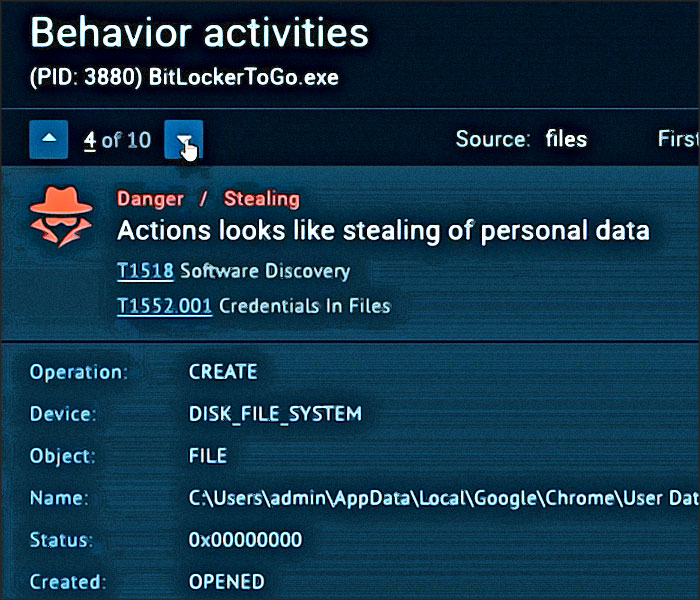Viewport: 700px width, 600px height.
Task: Open the T1518 technique link
Action: pyautogui.click(x=145, y=271)
